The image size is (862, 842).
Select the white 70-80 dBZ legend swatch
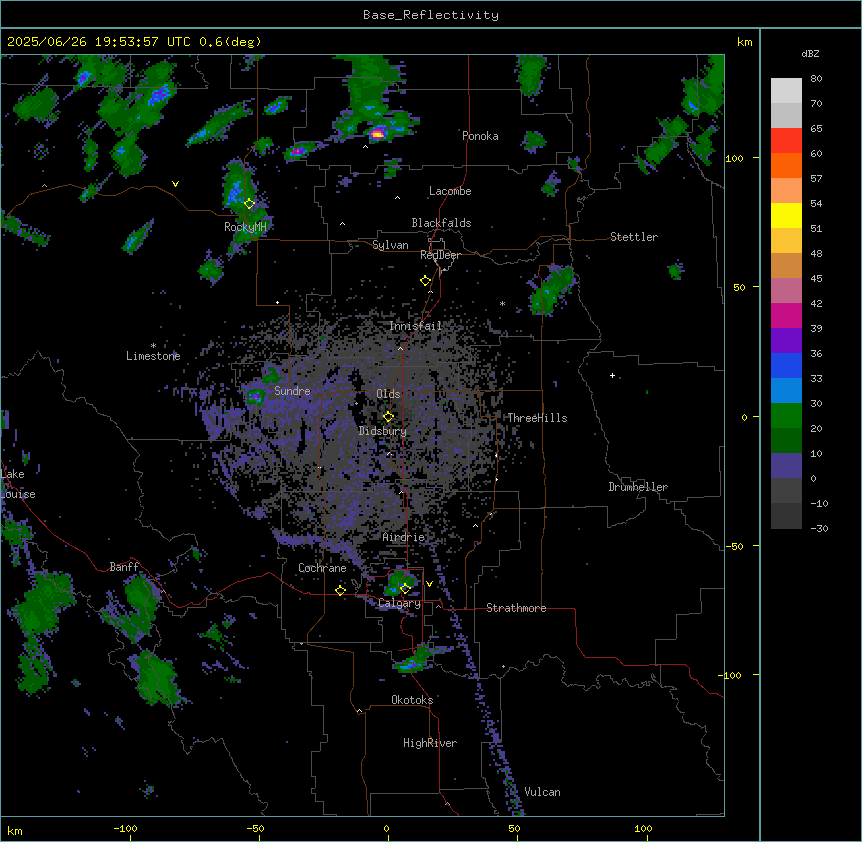coord(786,91)
